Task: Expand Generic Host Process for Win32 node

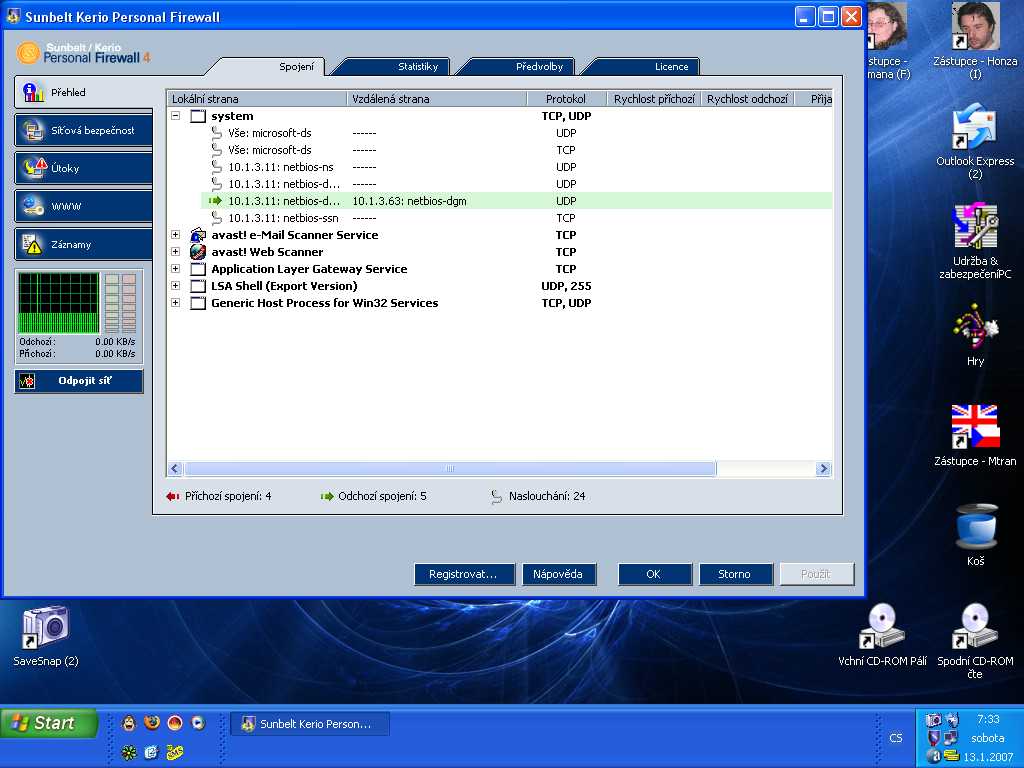Action: click(x=176, y=303)
